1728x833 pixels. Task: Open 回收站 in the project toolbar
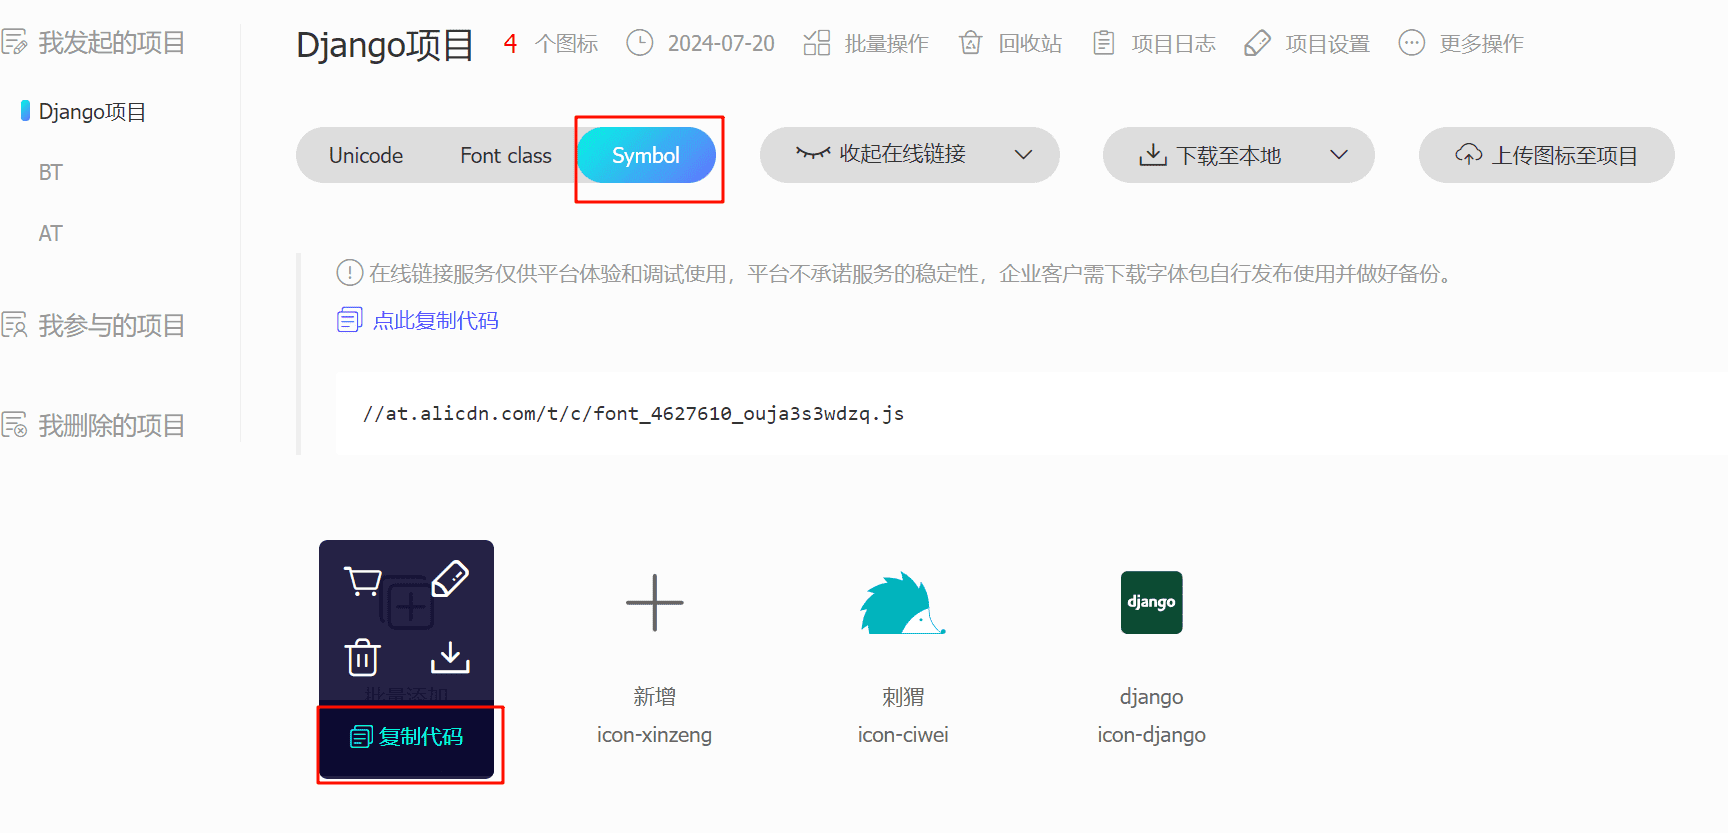[1030, 43]
